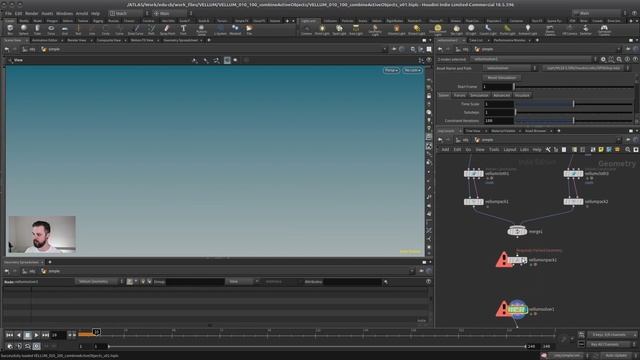Open the network editor Layout menu
This screenshot has width=640, height=360.
[x=509, y=150]
